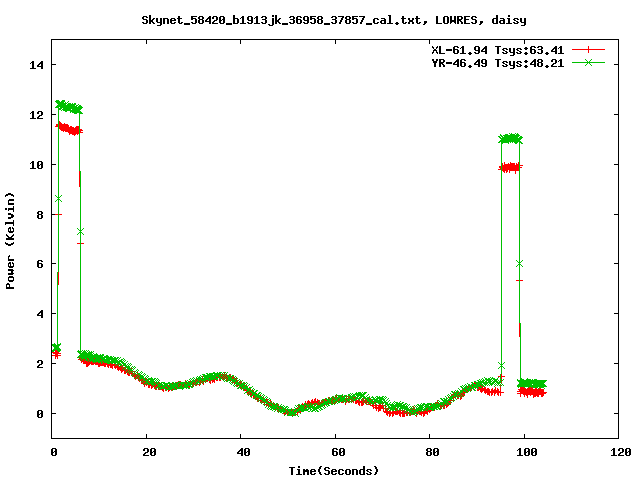Click the green YR plateau near 12 Kelvin

[x=69, y=107]
